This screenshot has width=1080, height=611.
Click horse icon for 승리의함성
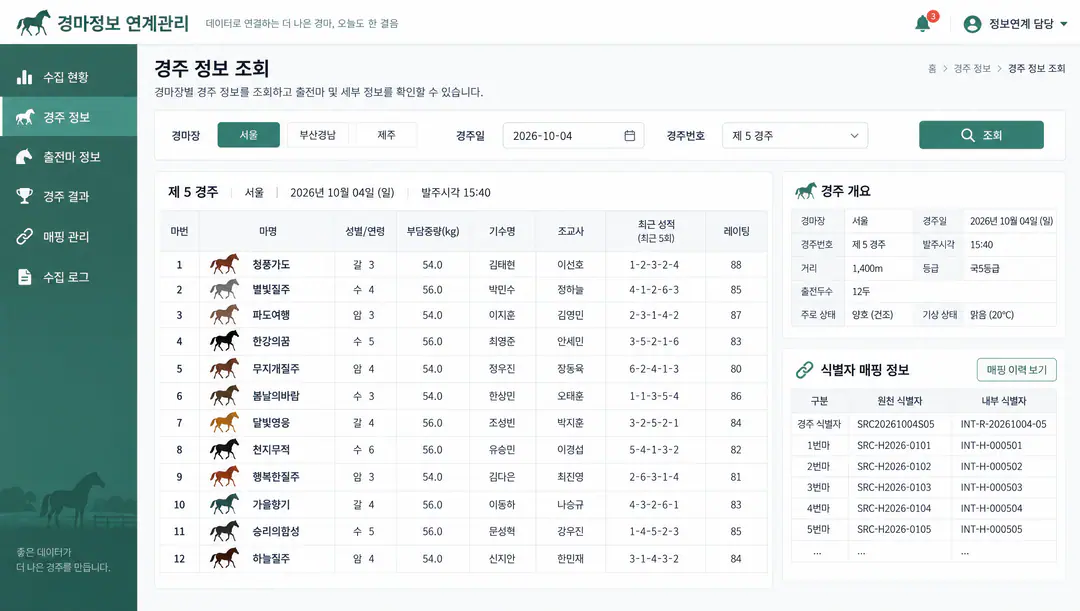coord(225,531)
